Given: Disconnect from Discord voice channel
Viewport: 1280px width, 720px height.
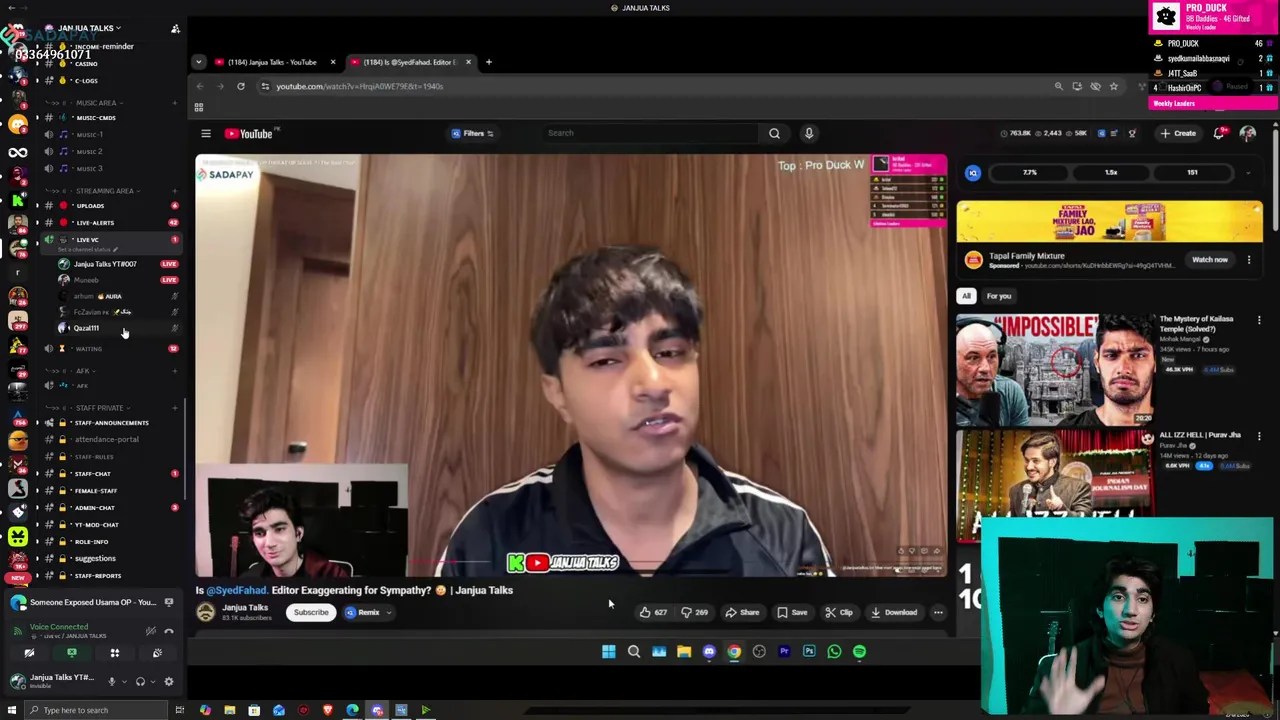Looking at the screenshot, I should (169, 631).
